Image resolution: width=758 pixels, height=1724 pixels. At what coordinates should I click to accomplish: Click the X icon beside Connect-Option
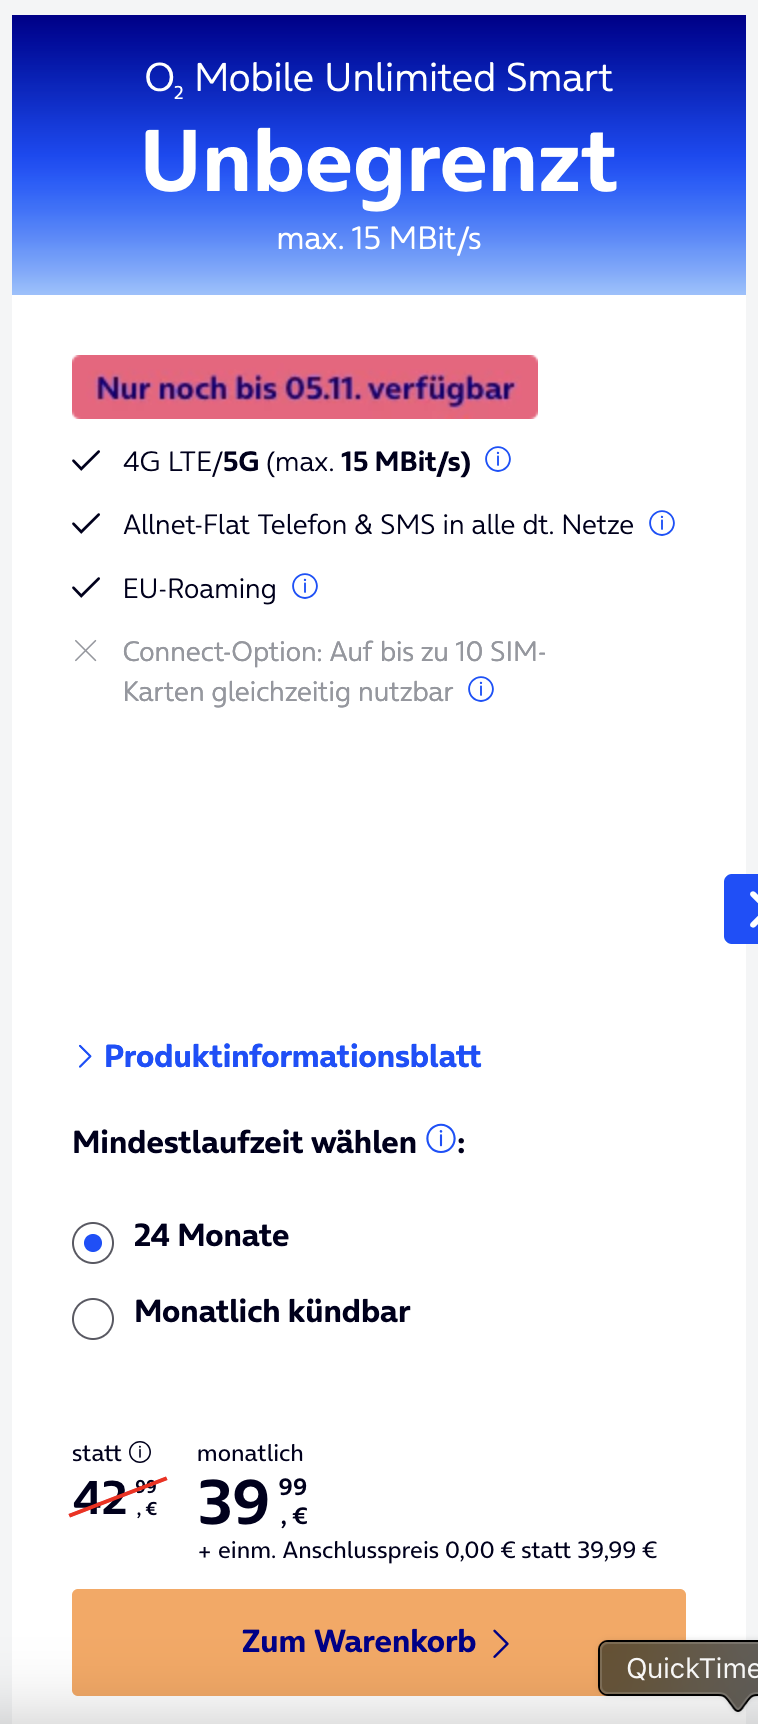(x=86, y=651)
